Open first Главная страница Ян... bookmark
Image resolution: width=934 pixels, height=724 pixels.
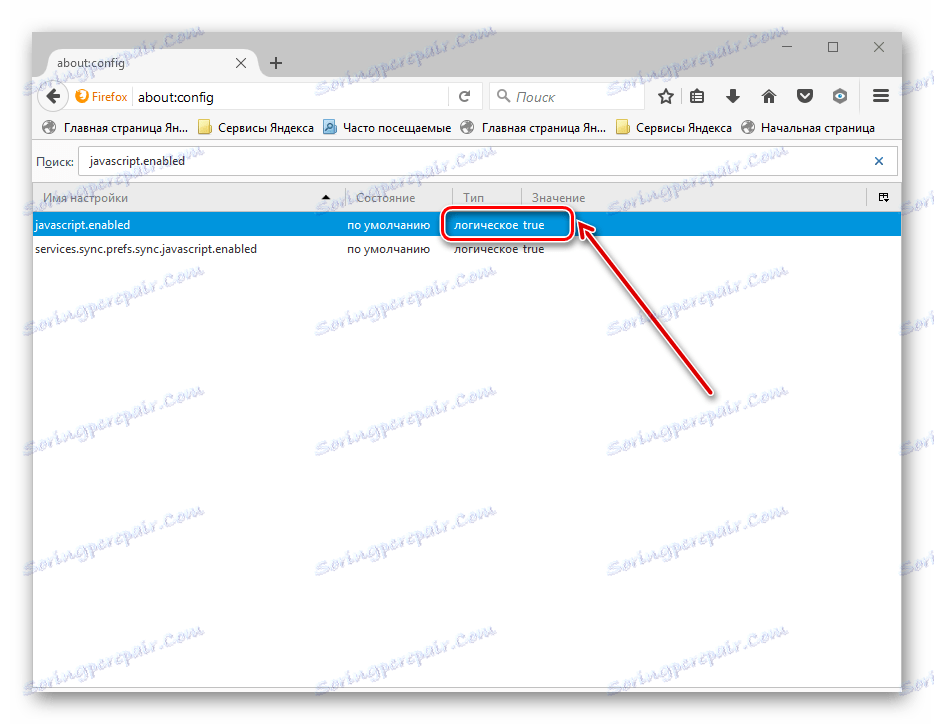click(115, 128)
